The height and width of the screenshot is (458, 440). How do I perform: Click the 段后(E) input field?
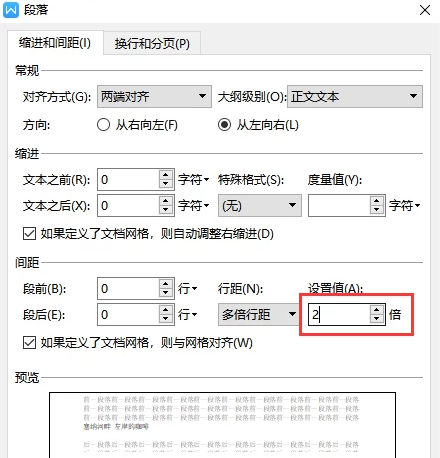(x=128, y=314)
